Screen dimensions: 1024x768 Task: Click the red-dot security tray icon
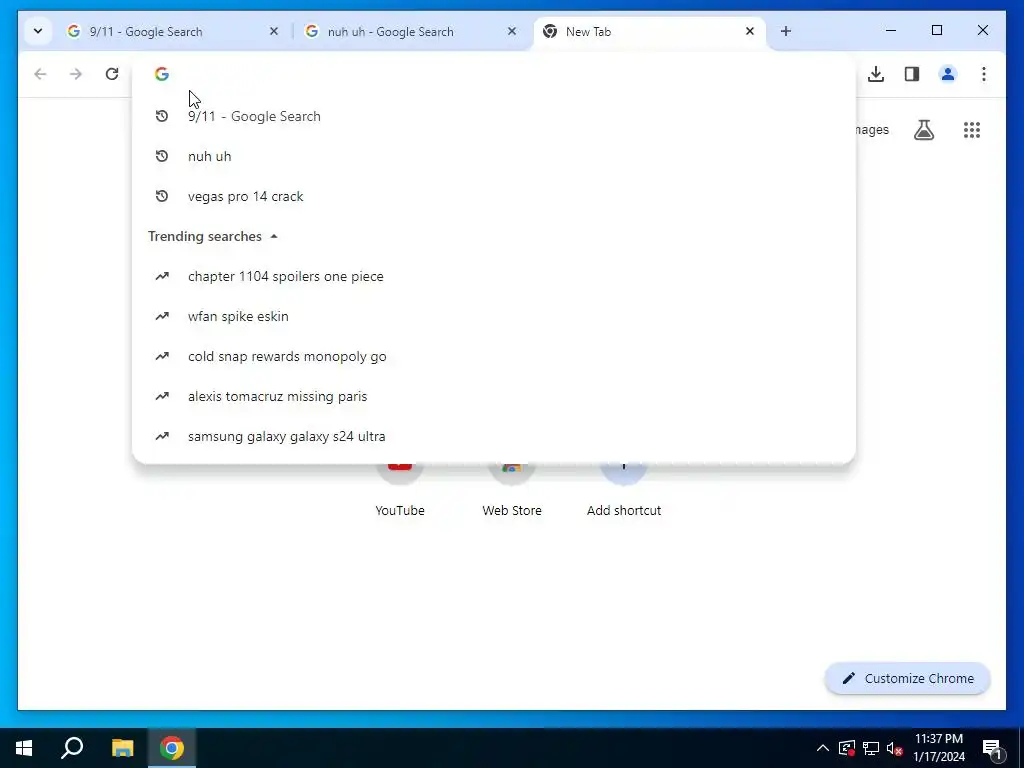coord(847,748)
